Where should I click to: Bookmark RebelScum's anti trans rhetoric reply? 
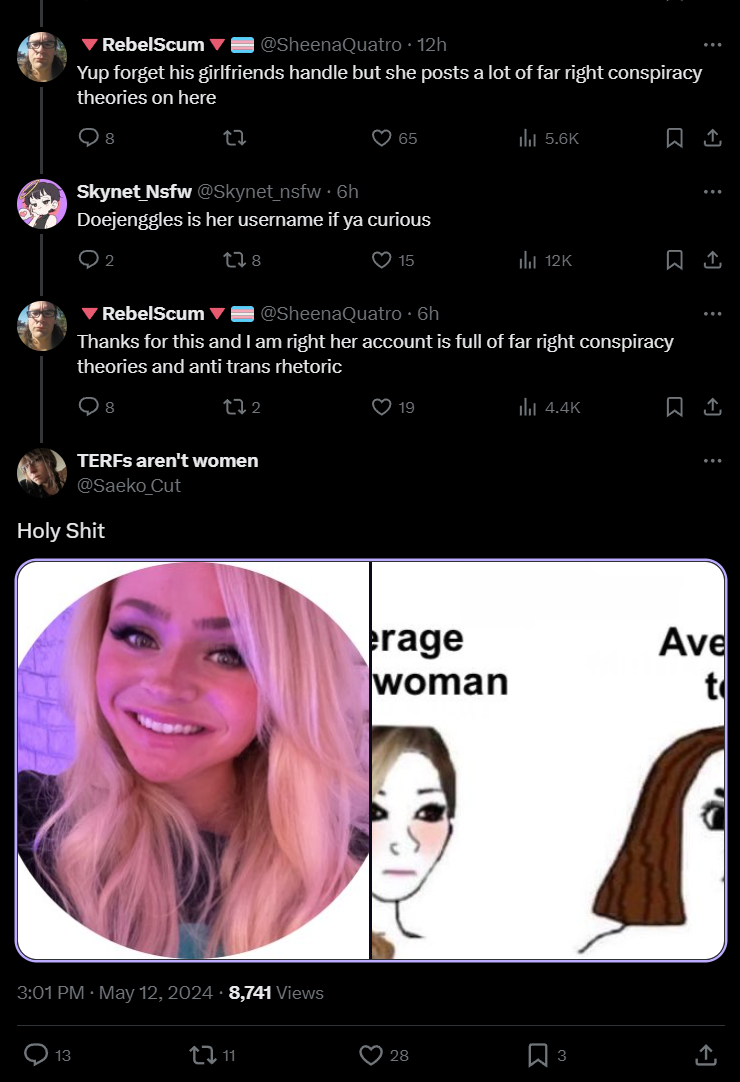[674, 407]
